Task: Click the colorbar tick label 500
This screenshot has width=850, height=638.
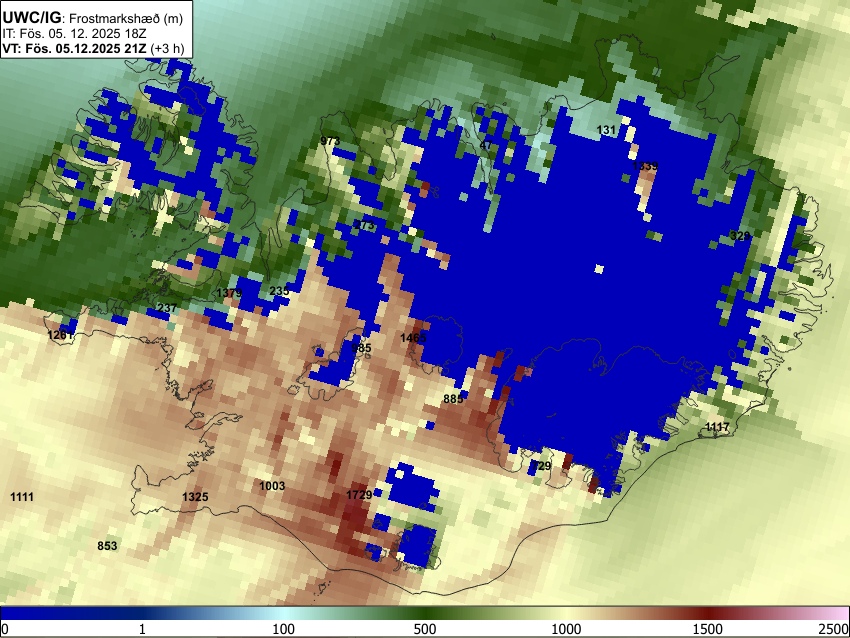Action: coord(425,629)
